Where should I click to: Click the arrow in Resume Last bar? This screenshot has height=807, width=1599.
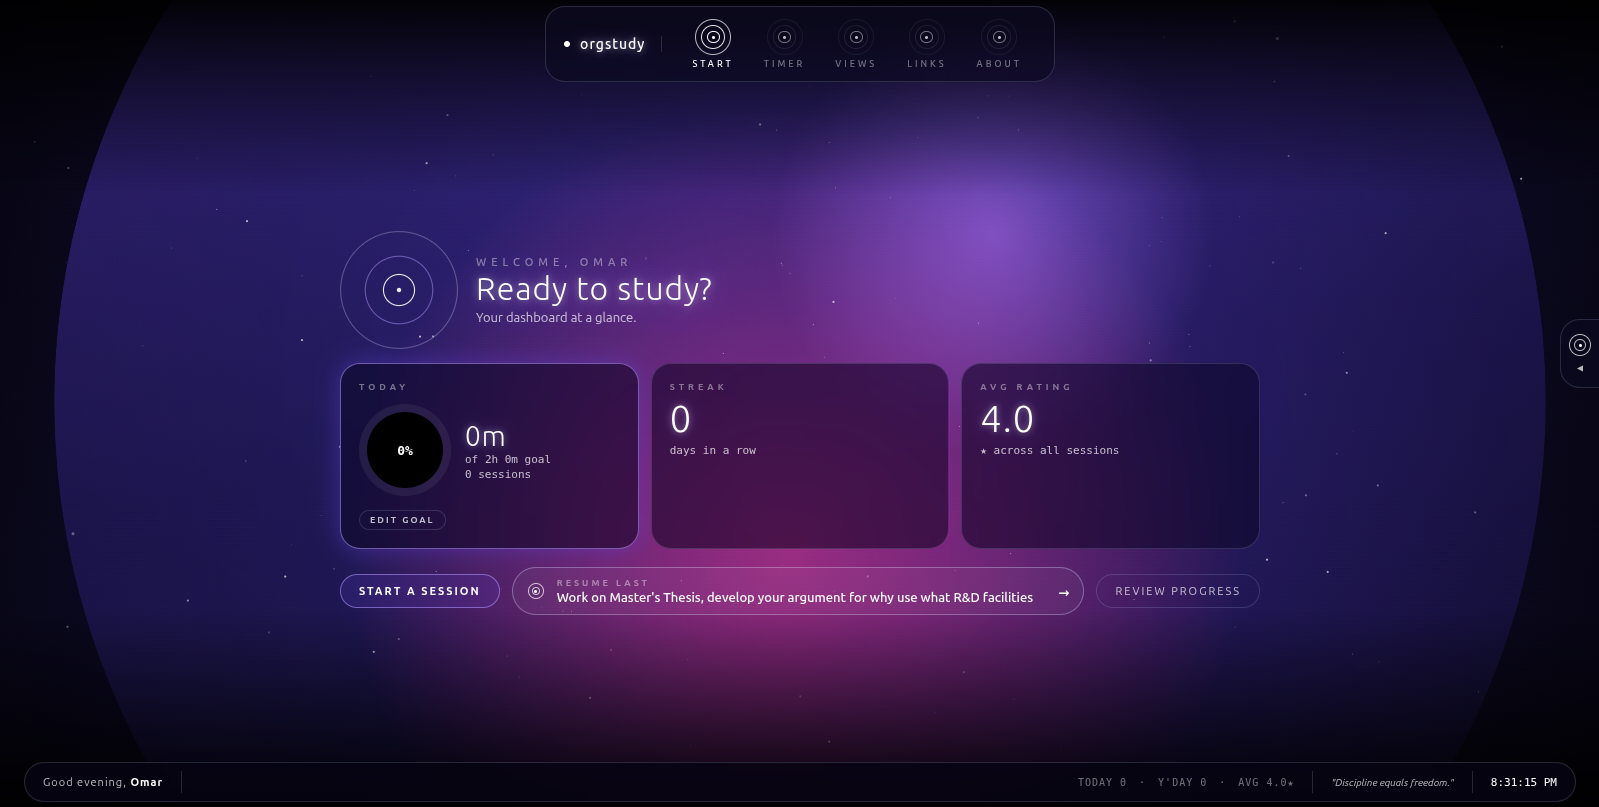tap(1064, 593)
